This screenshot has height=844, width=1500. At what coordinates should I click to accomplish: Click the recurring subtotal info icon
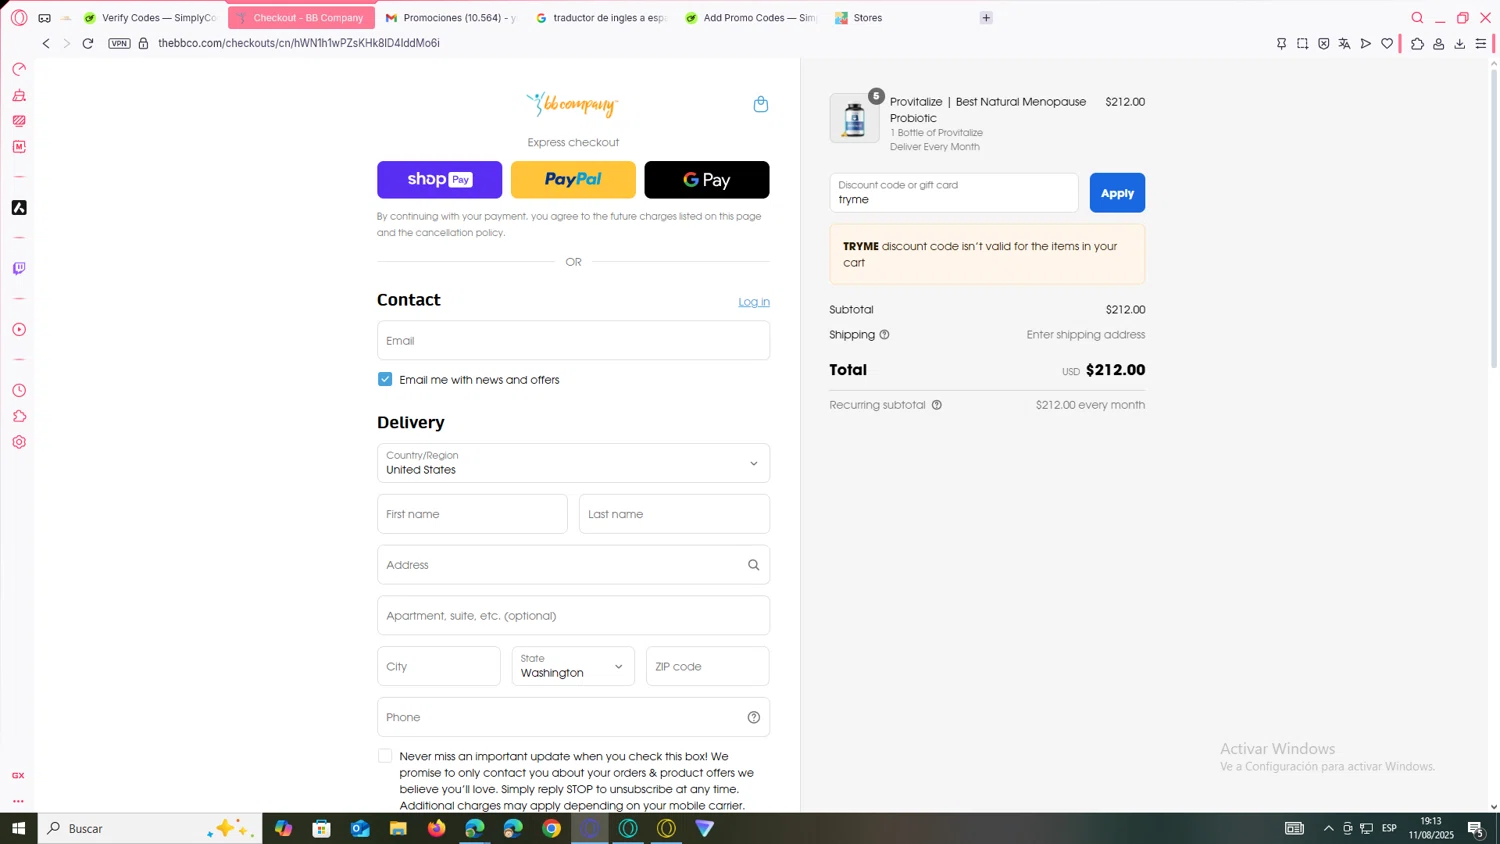click(937, 405)
